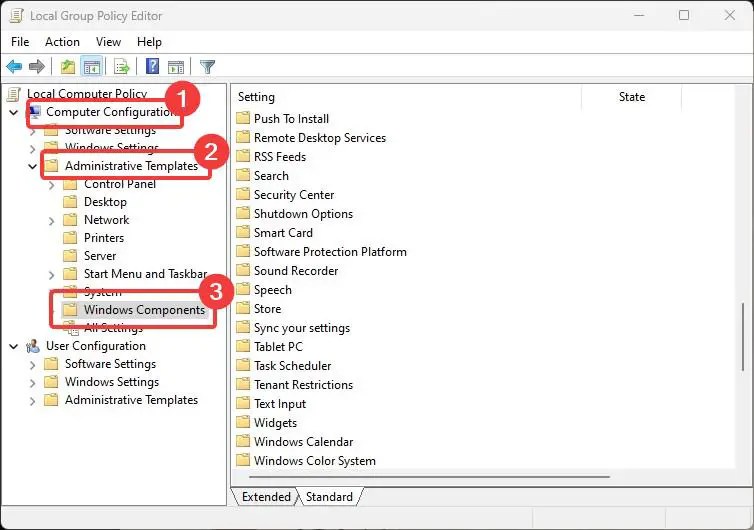Viewport: 754px width, 530px height.
Task: Switch to the Standard tab
Action: tap(329, 496)
